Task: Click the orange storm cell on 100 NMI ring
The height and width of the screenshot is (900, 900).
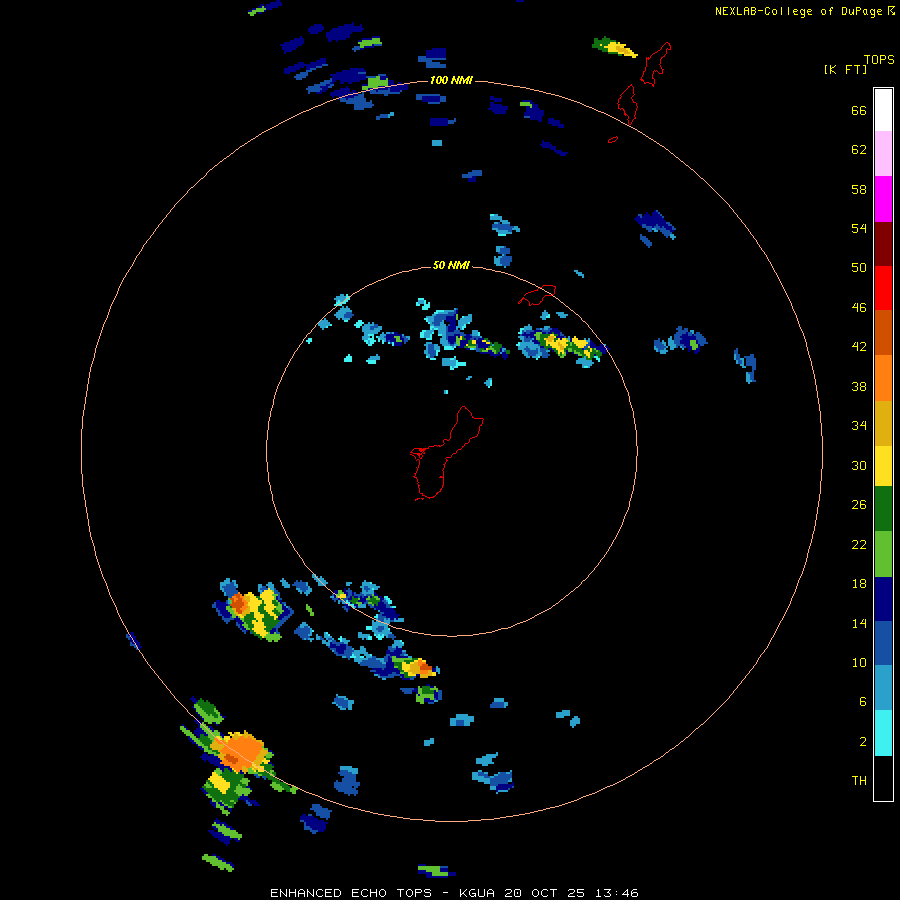Action: 241,751
